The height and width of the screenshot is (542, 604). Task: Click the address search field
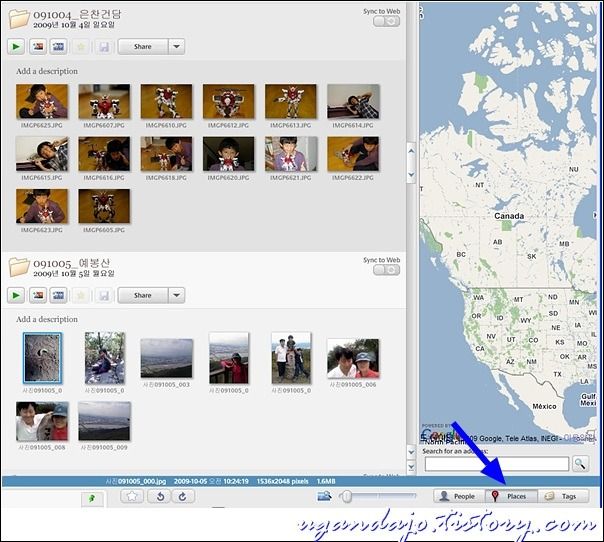497,464
